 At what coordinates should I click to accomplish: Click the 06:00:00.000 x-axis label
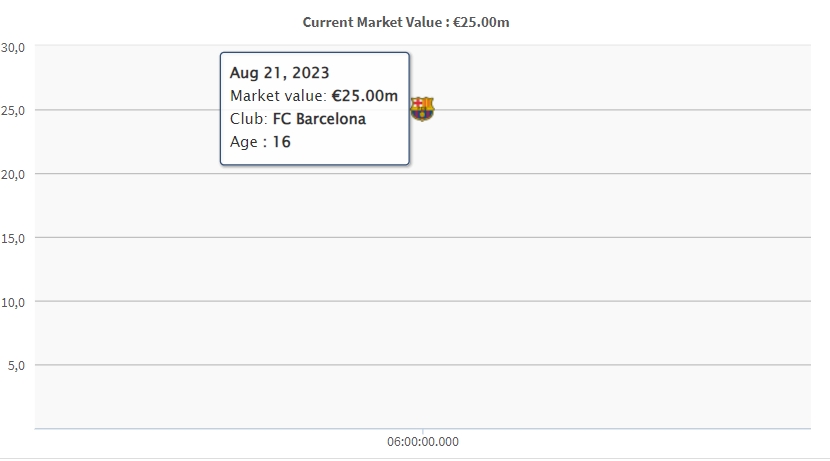click(x=422, y=441)
